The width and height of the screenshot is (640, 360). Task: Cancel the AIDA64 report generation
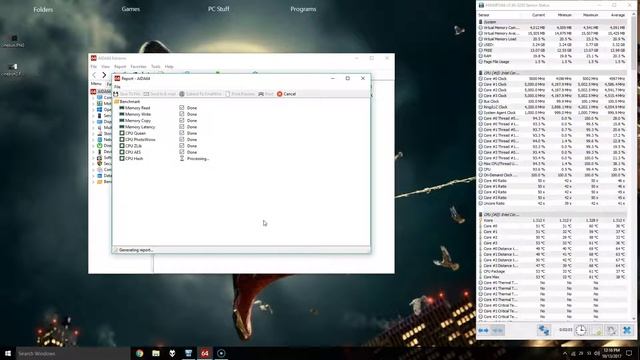click(287, 94)
